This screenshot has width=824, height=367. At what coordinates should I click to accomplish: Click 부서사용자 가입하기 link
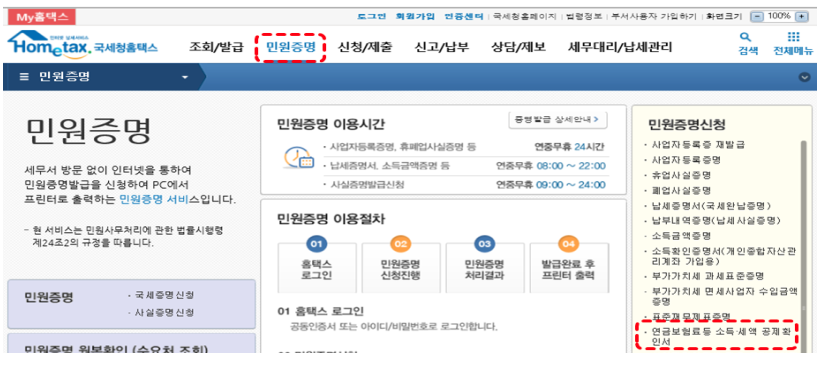pos(654,16)
